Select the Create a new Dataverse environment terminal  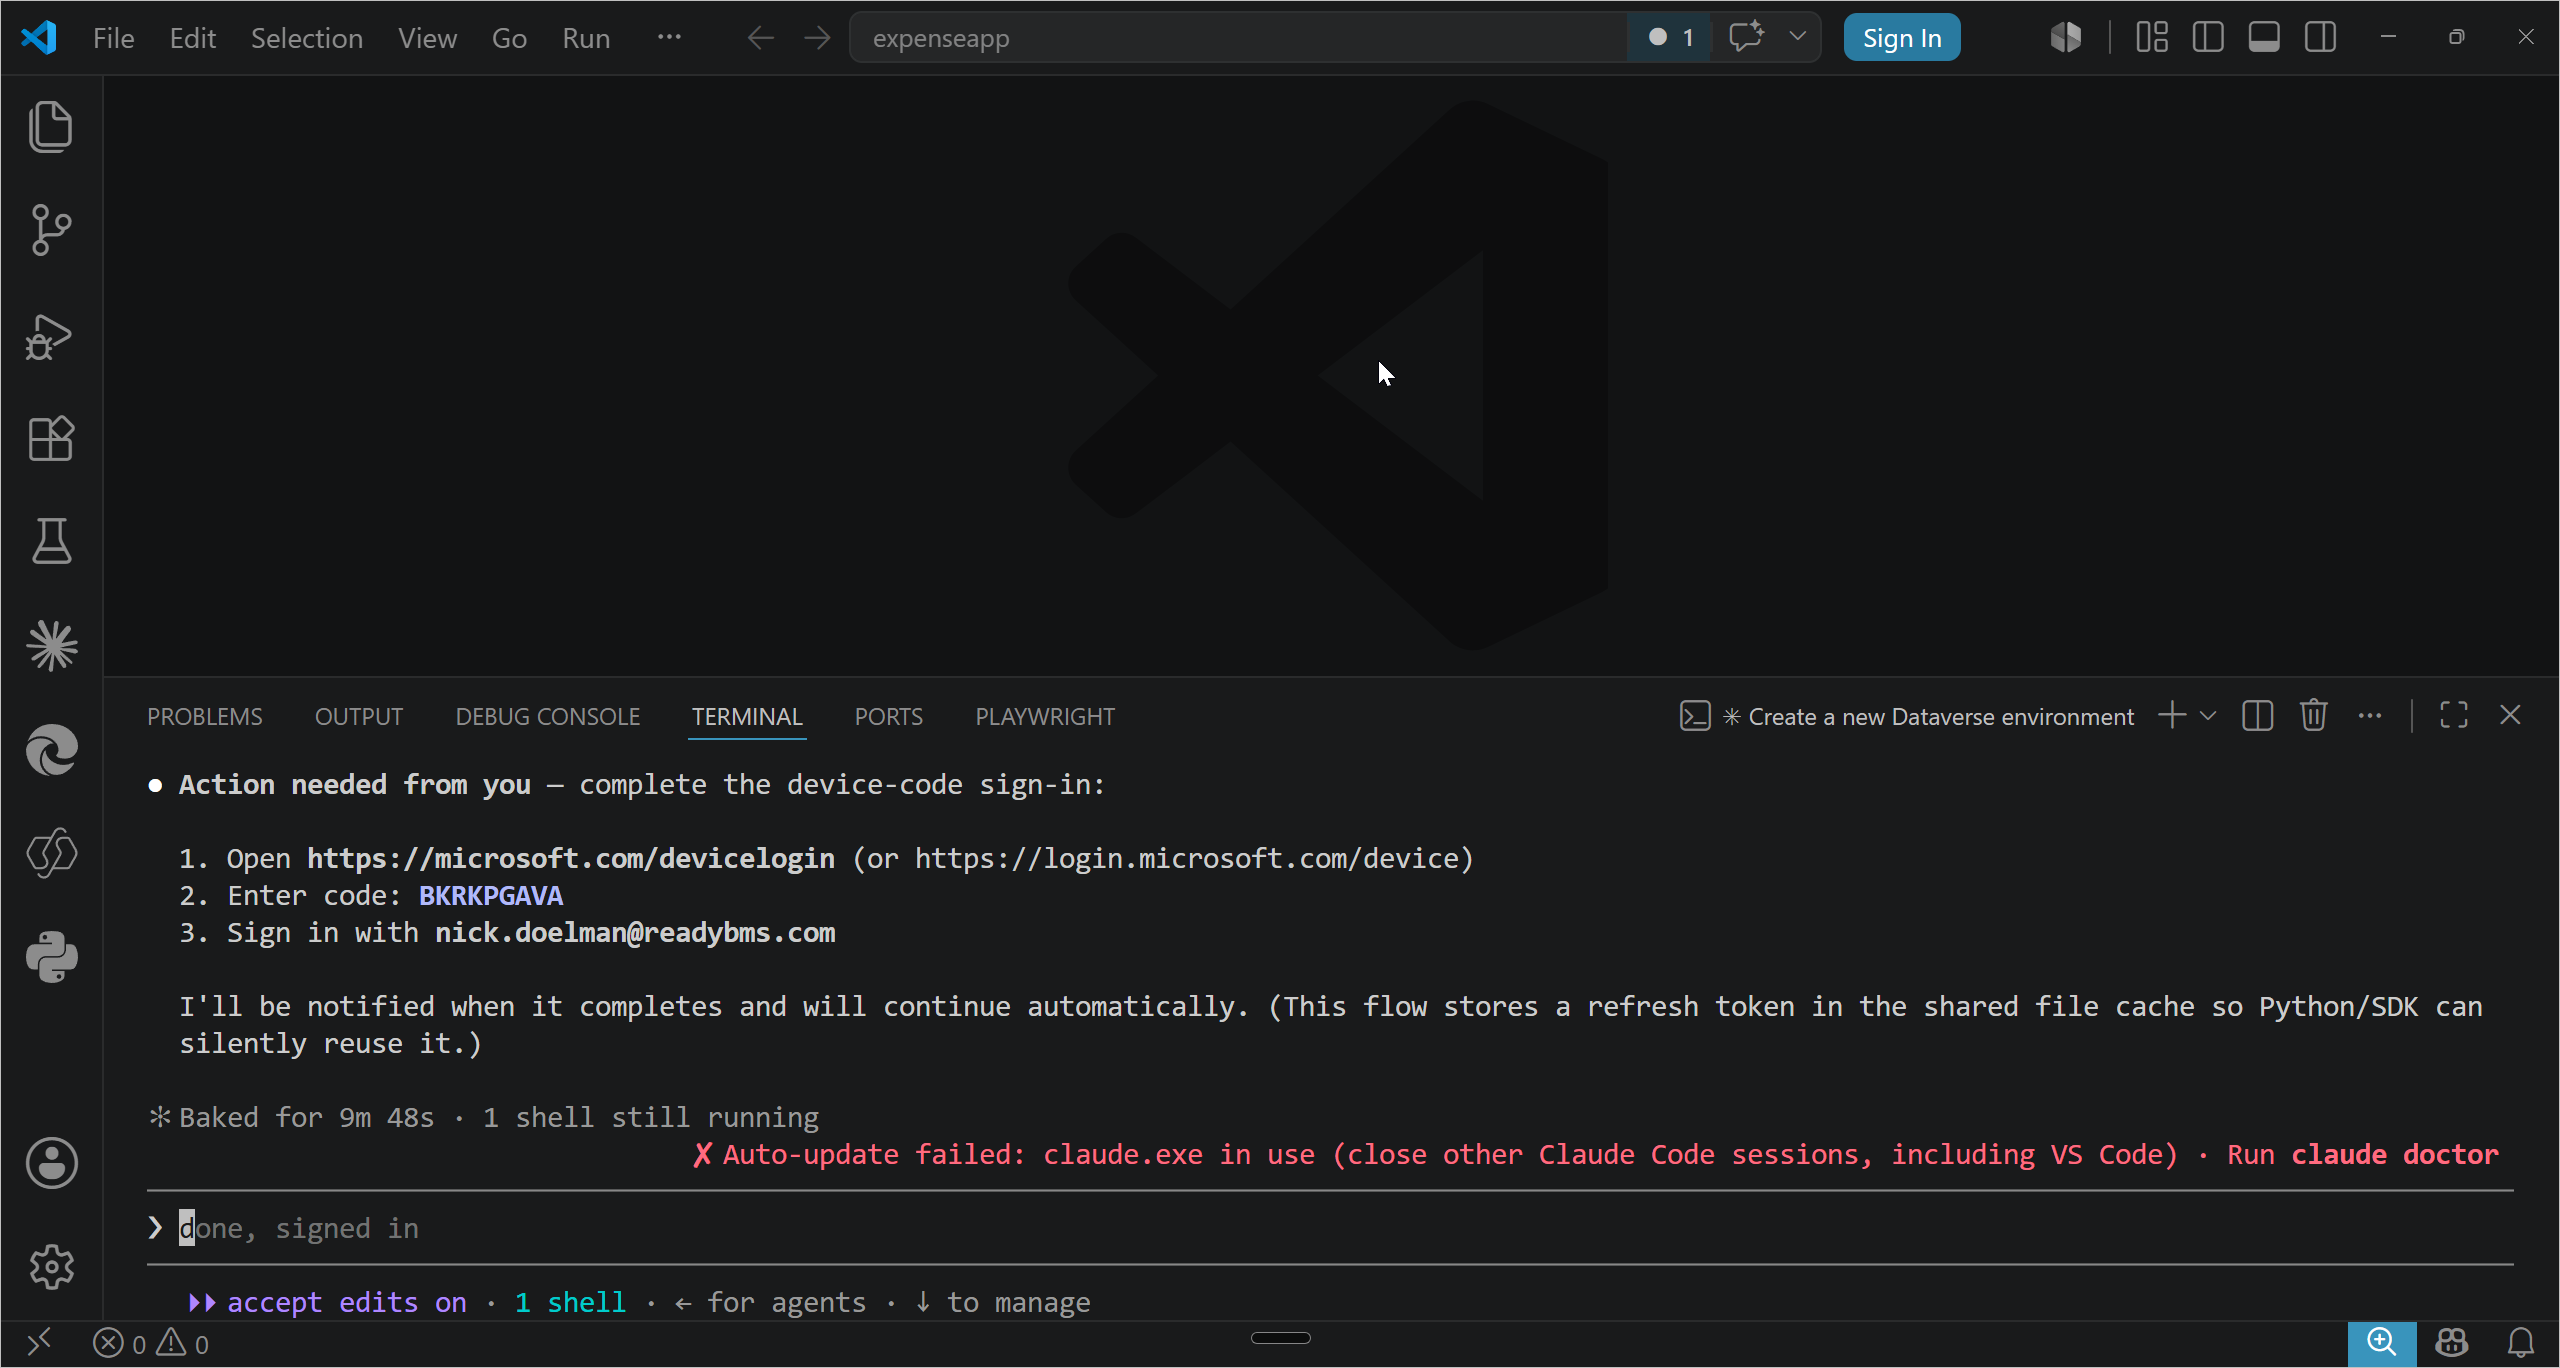(x=1908, y=717)
